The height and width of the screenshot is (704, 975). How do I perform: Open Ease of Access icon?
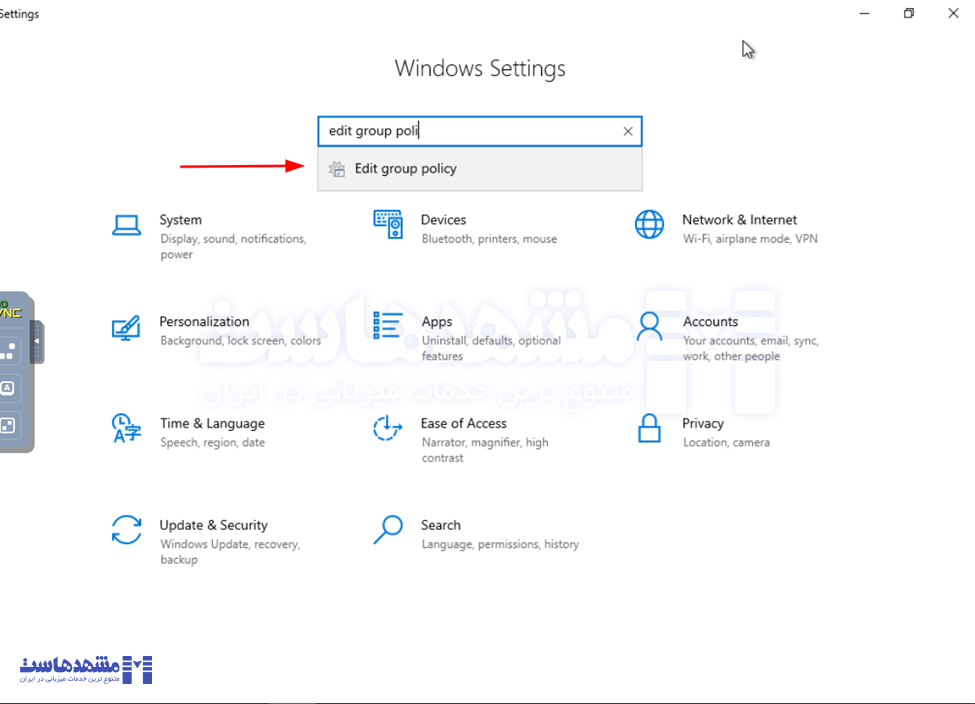(x=387, y=428)
